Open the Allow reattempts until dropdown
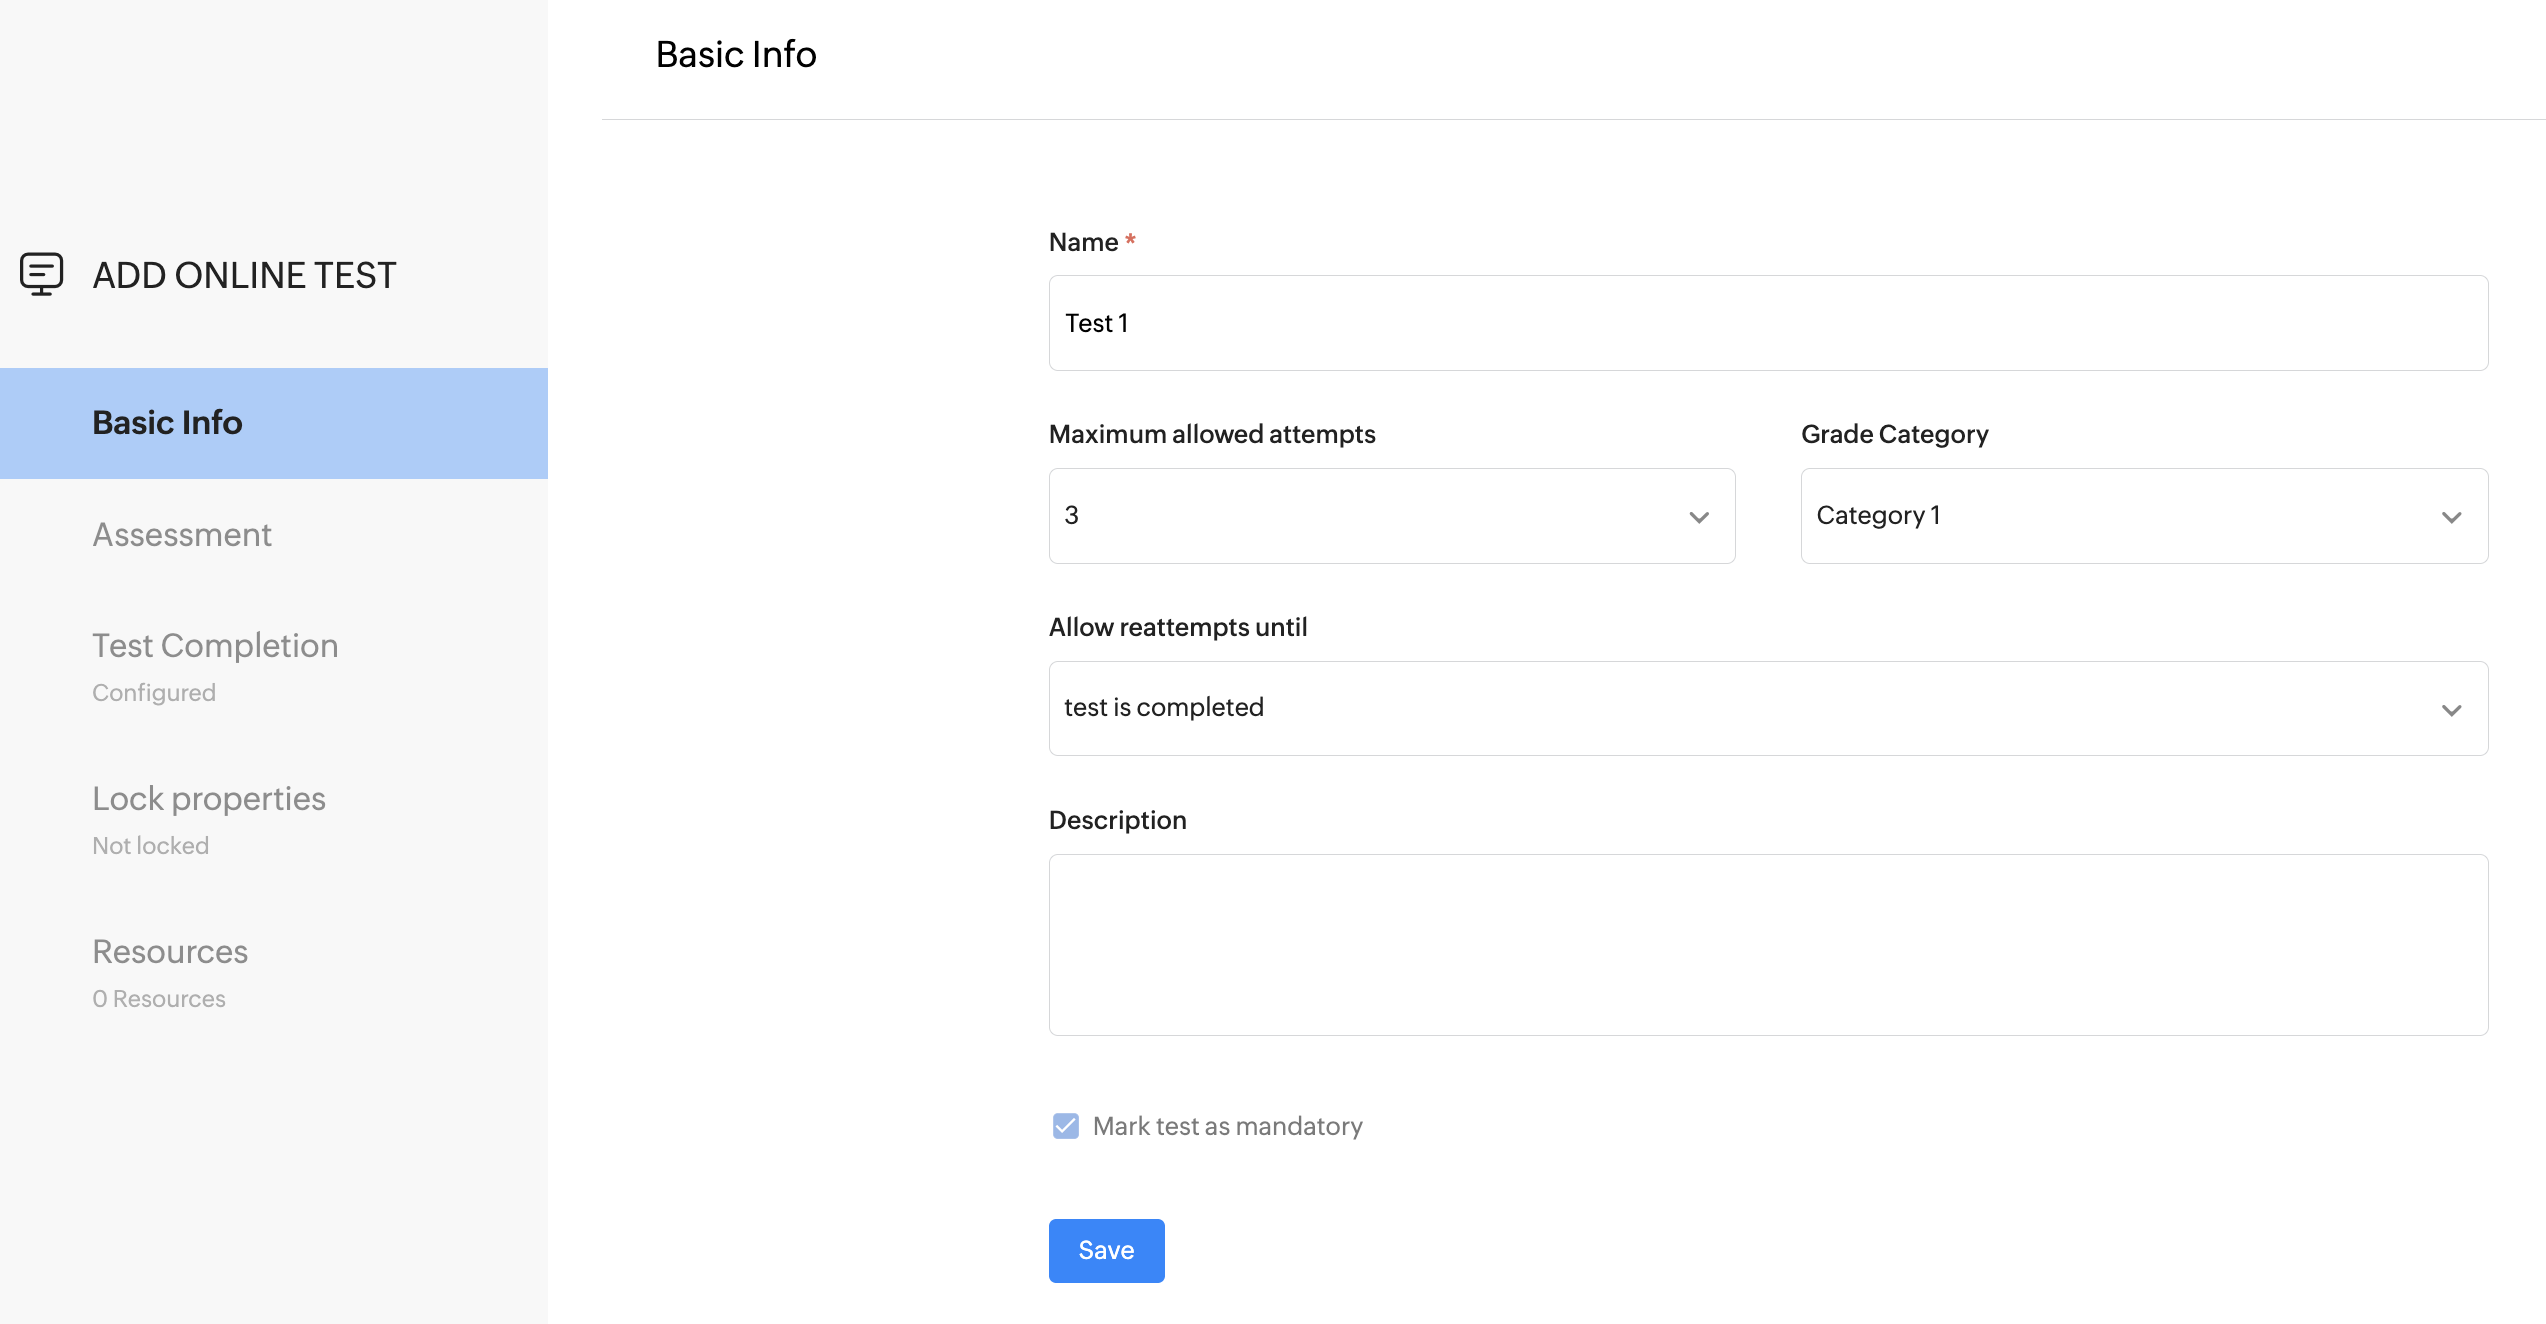This screenshot has height=1324, width=2546. click(x=1768, y=708)
